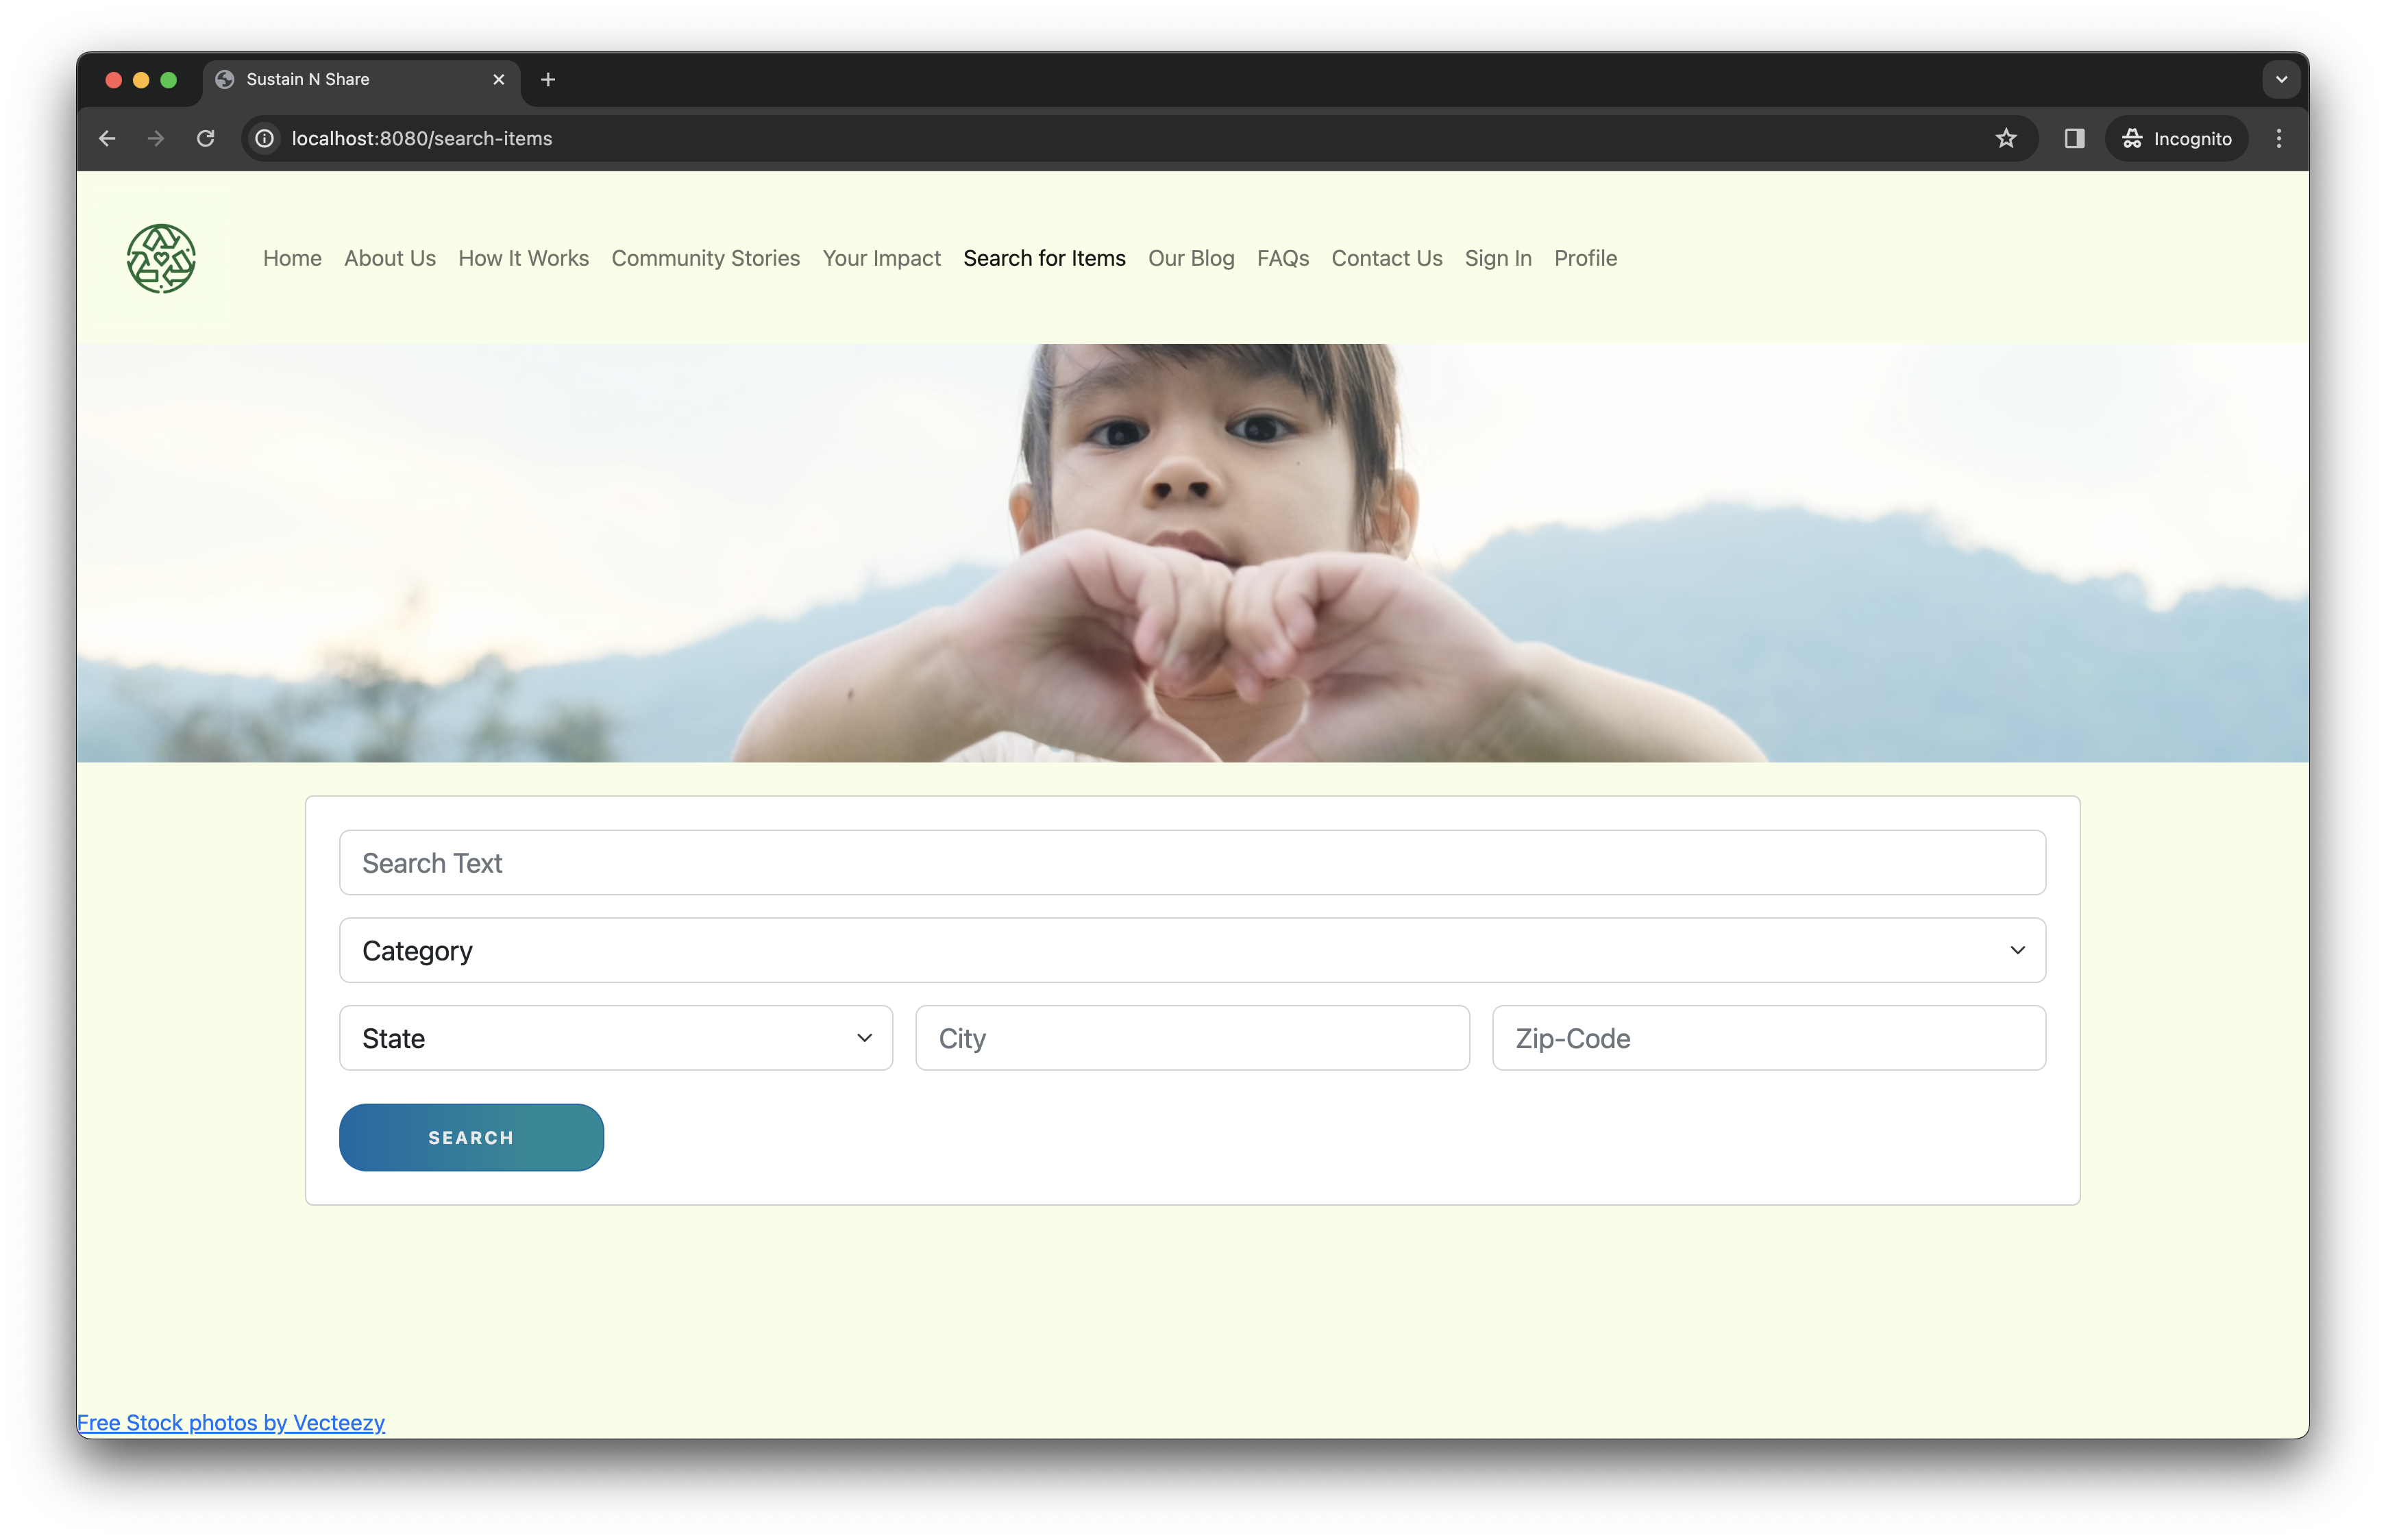Viewport: 2386px width, 1540px height.
Task: Open the State dropdown
Action: tap(615, 1038)
